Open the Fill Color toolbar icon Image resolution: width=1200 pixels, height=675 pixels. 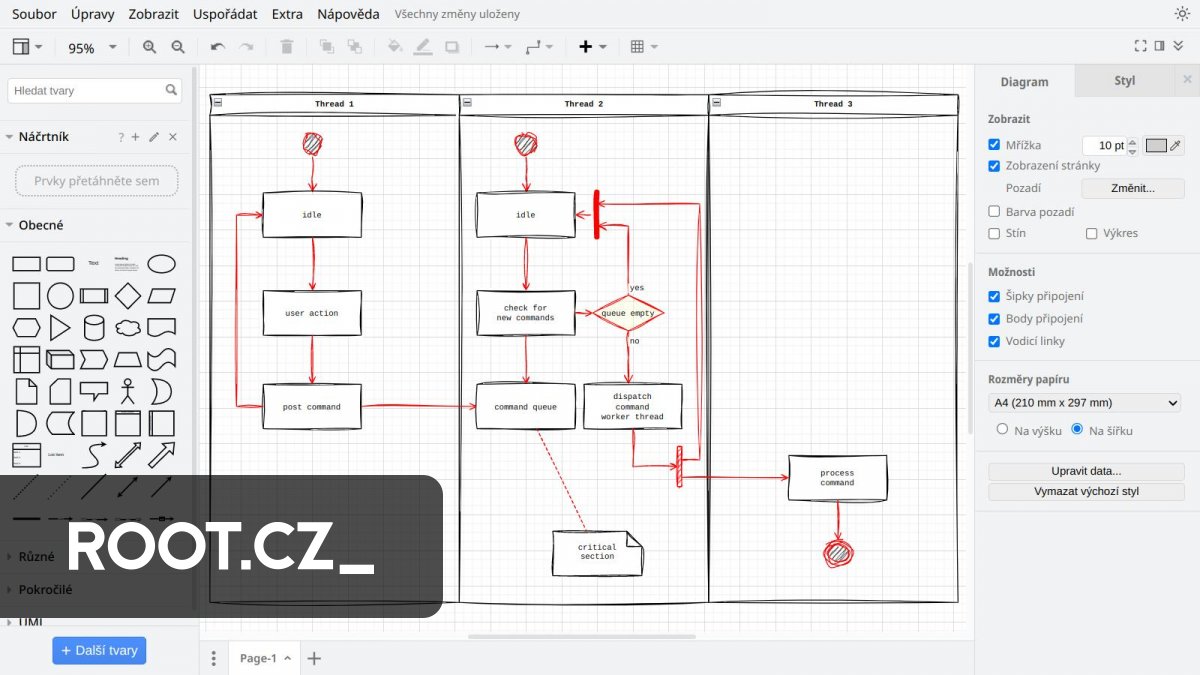click(x=393, y=46)
